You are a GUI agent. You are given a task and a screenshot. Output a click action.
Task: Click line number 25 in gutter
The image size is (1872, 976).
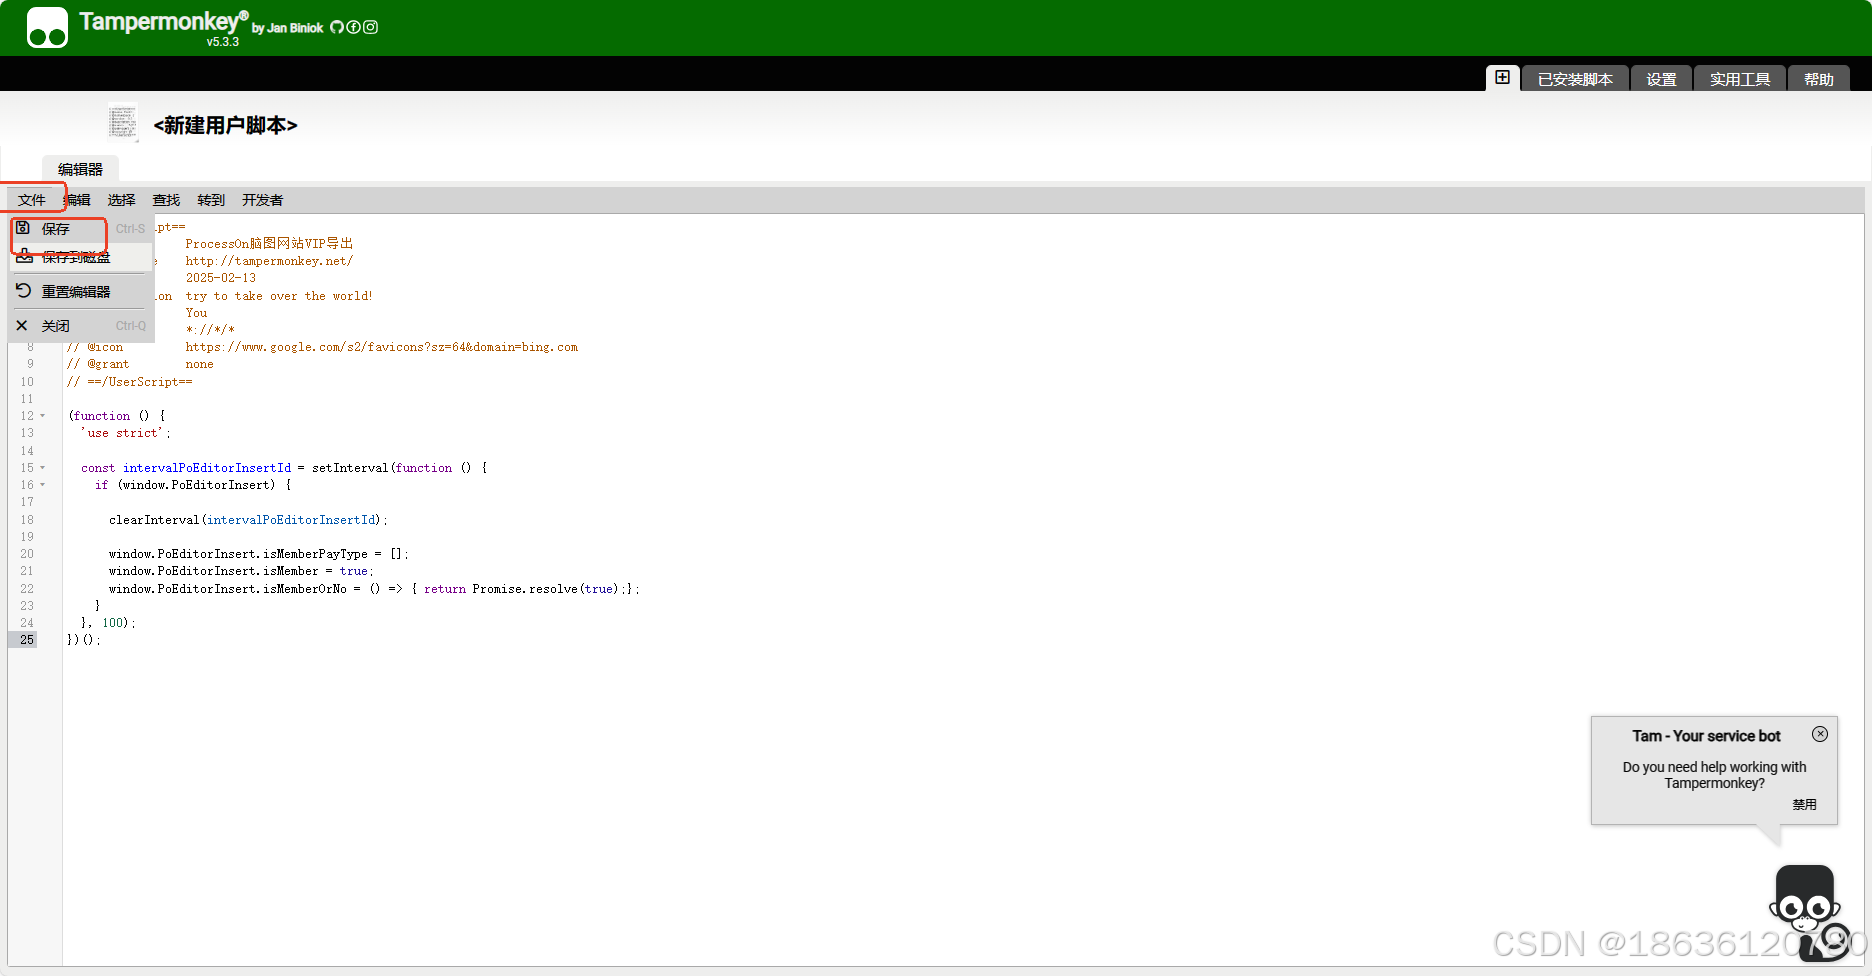point(27,640)
